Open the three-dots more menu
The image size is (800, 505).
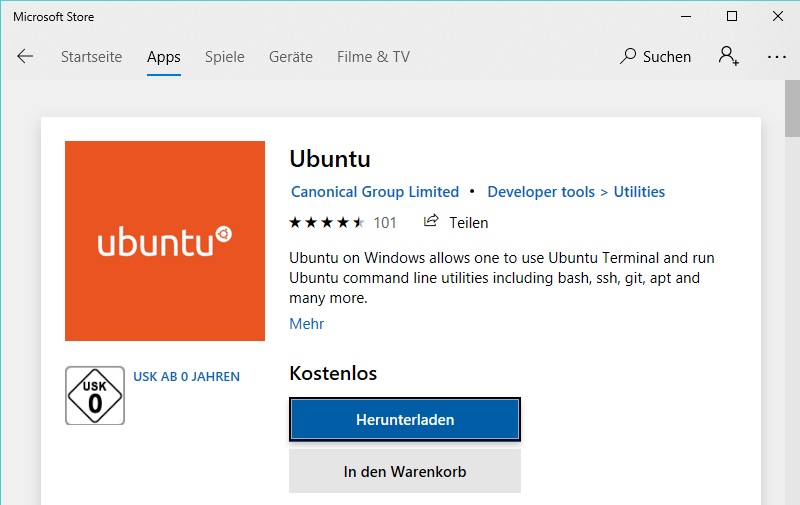click(777, 57)
